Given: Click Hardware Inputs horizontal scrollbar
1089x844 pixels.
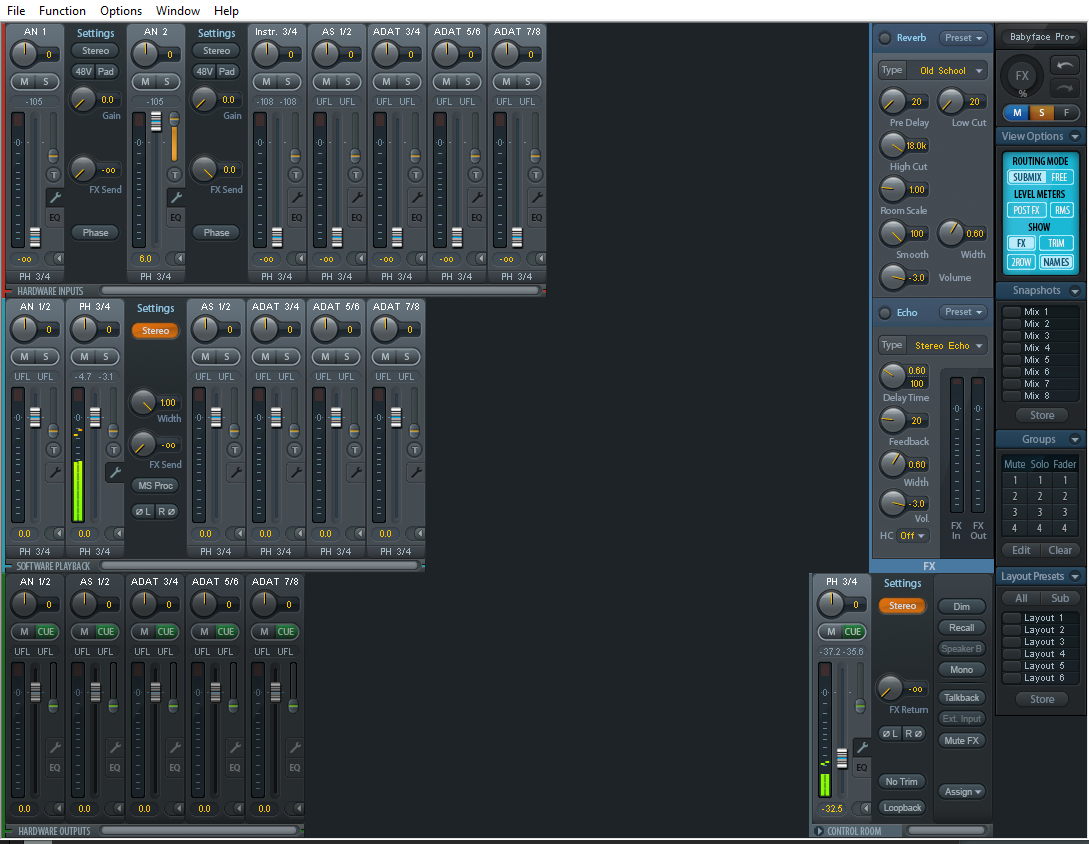Looking at the screenshot, I should 319,290.
